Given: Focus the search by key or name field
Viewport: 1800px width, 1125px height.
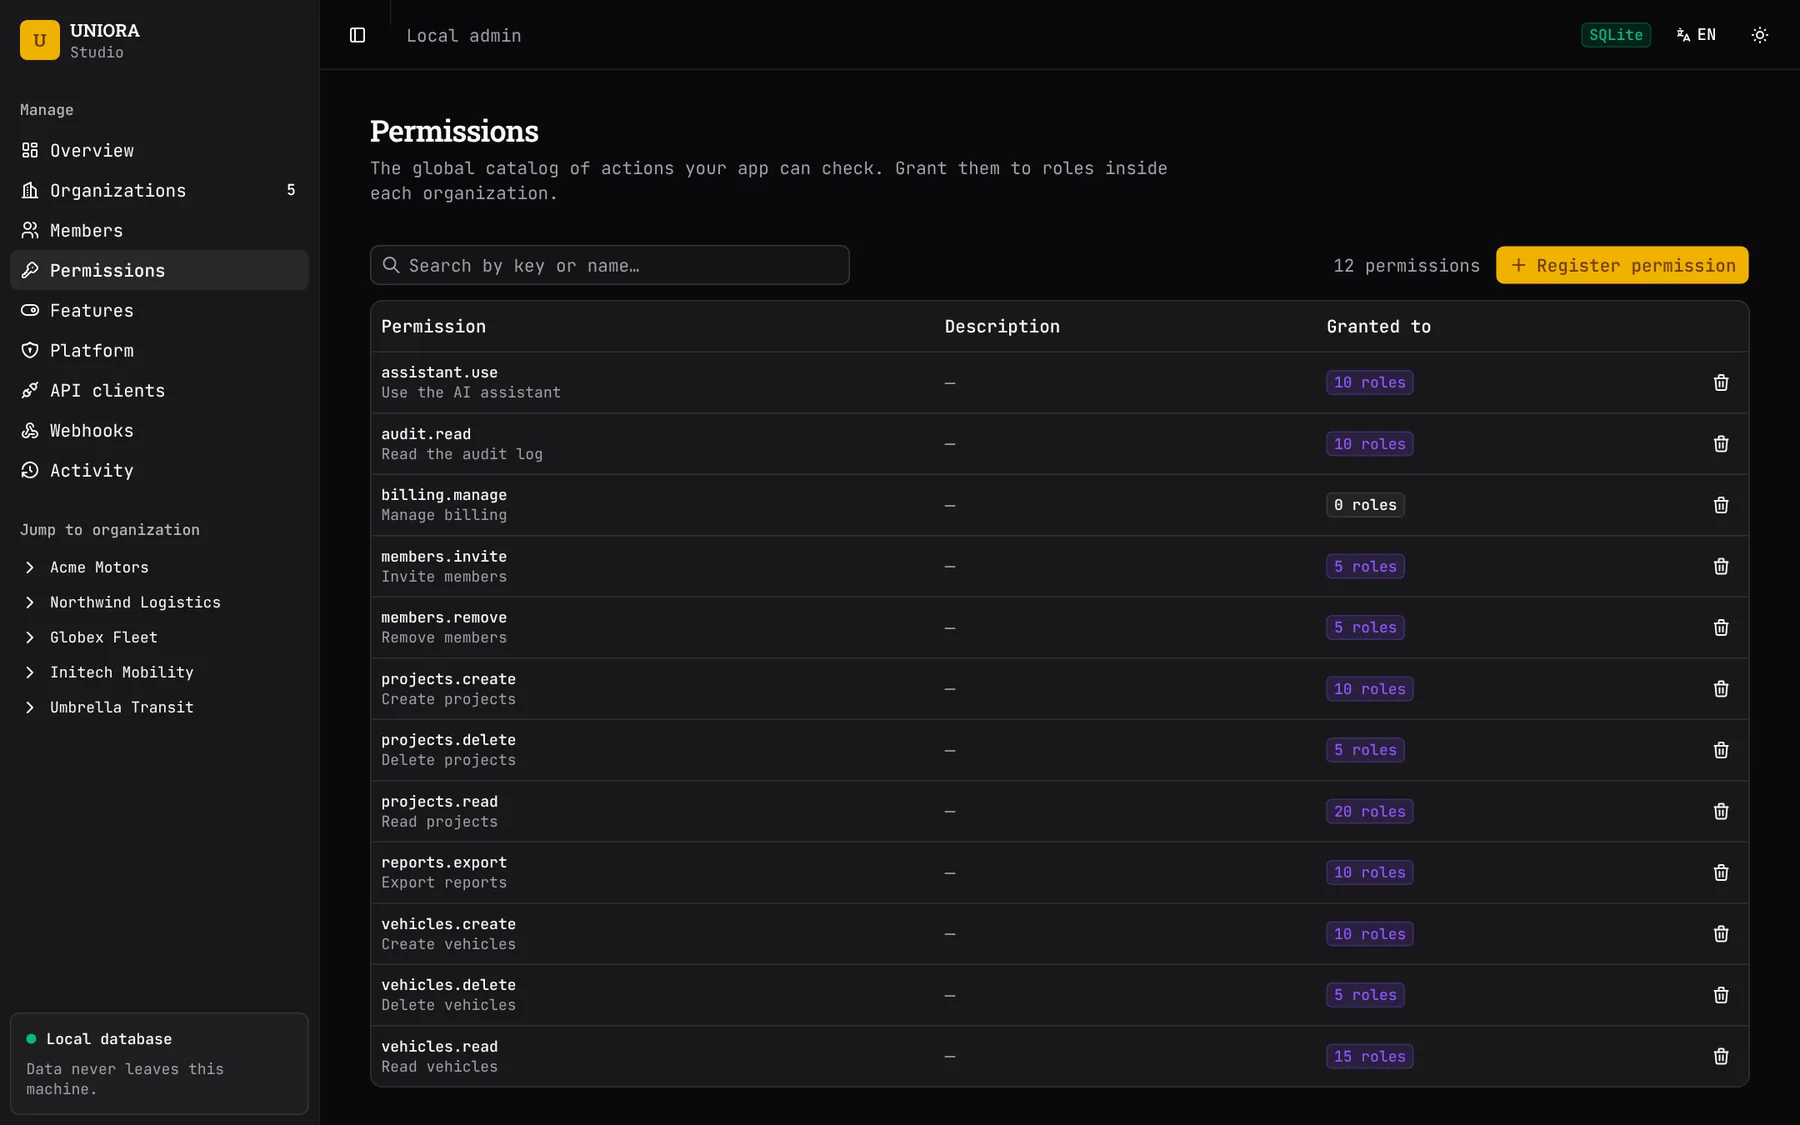Looking at the screenshot, I should tap(610, 265).
